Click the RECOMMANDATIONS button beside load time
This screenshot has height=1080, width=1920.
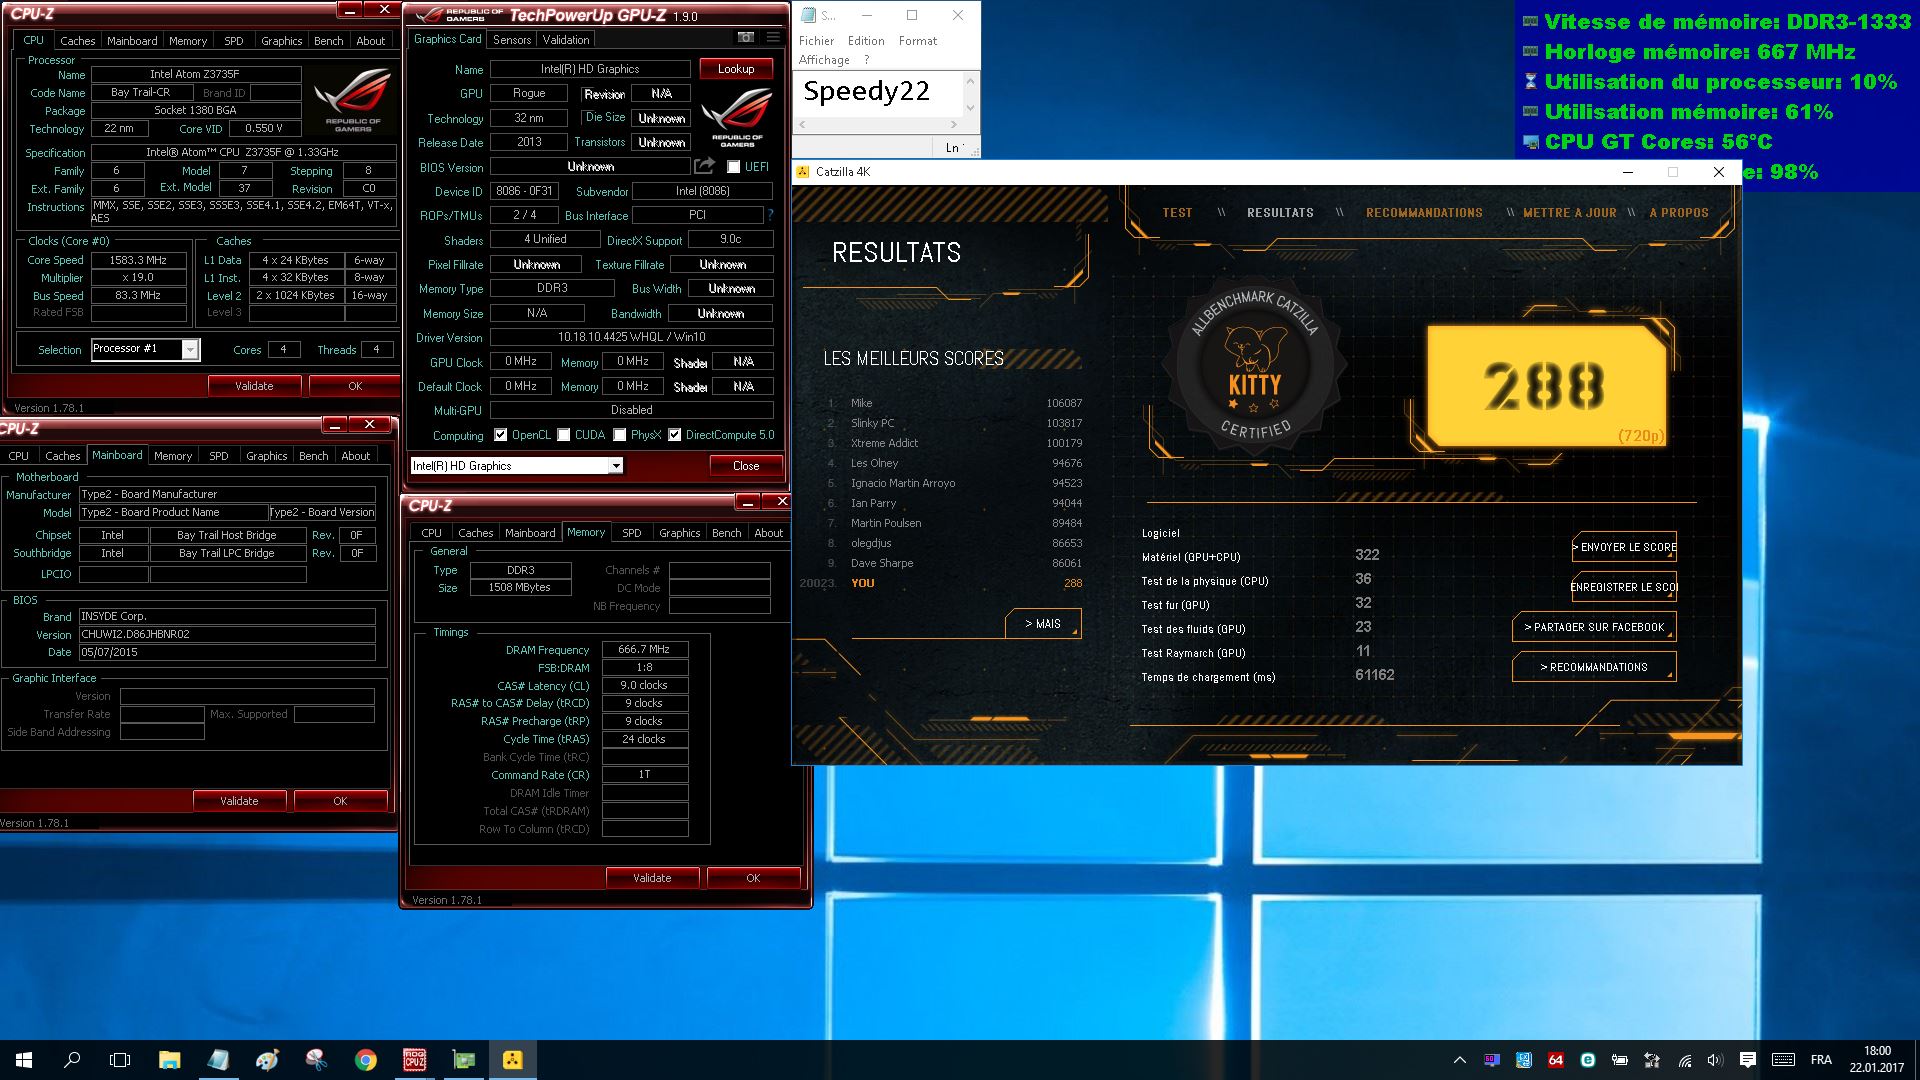pyautogui.click(x=1594, y=667)
